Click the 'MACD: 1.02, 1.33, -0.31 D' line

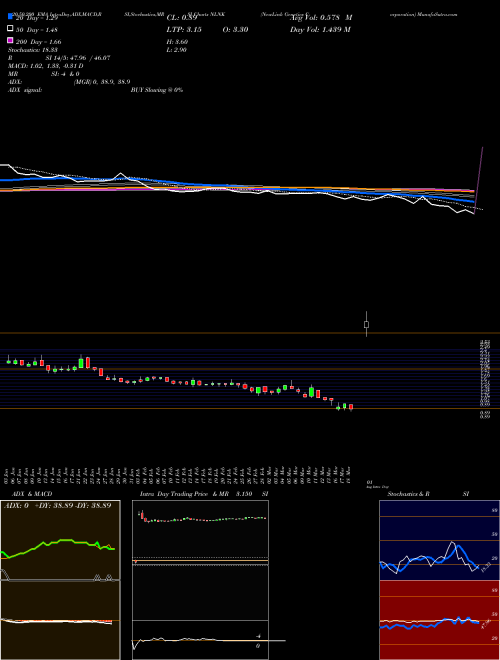coord(45,66)
